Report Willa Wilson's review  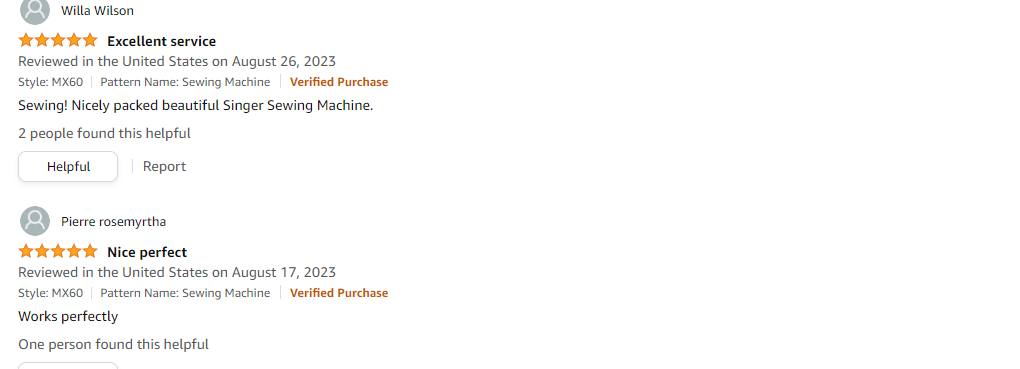(x=165, y=167)
